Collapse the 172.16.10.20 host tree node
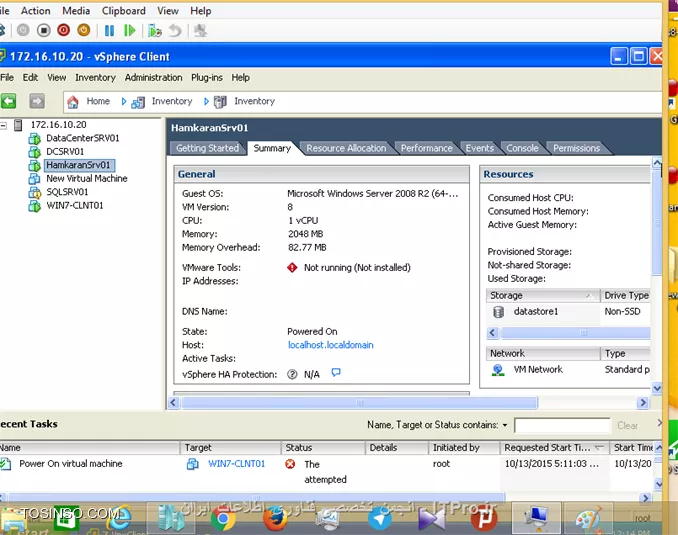 coord(4,125)
